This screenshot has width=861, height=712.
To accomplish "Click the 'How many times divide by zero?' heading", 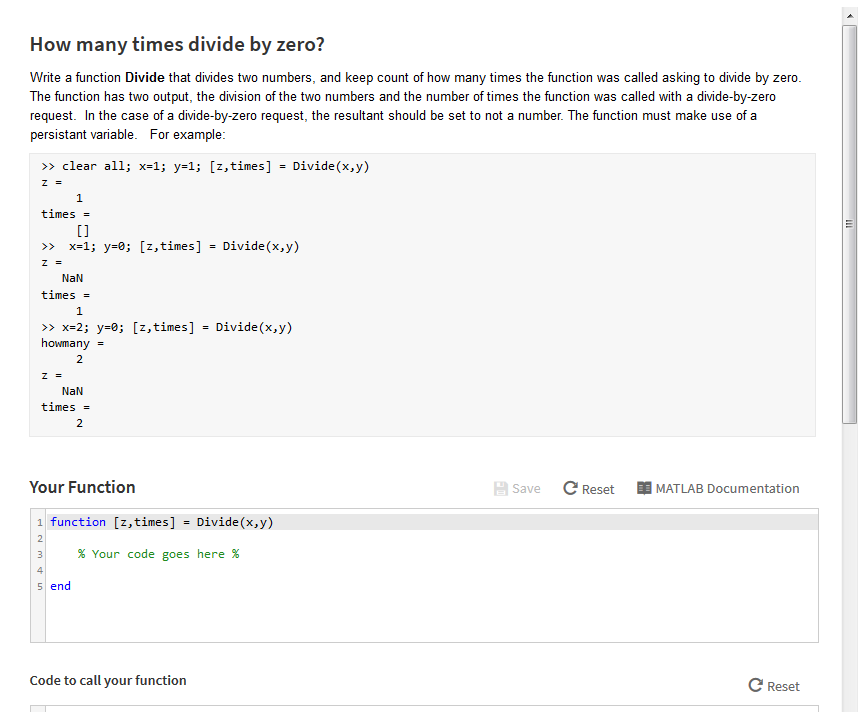I will 177,44.
